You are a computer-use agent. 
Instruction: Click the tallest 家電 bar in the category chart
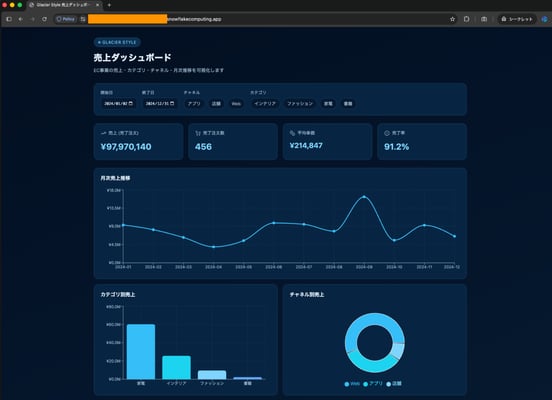141,351
